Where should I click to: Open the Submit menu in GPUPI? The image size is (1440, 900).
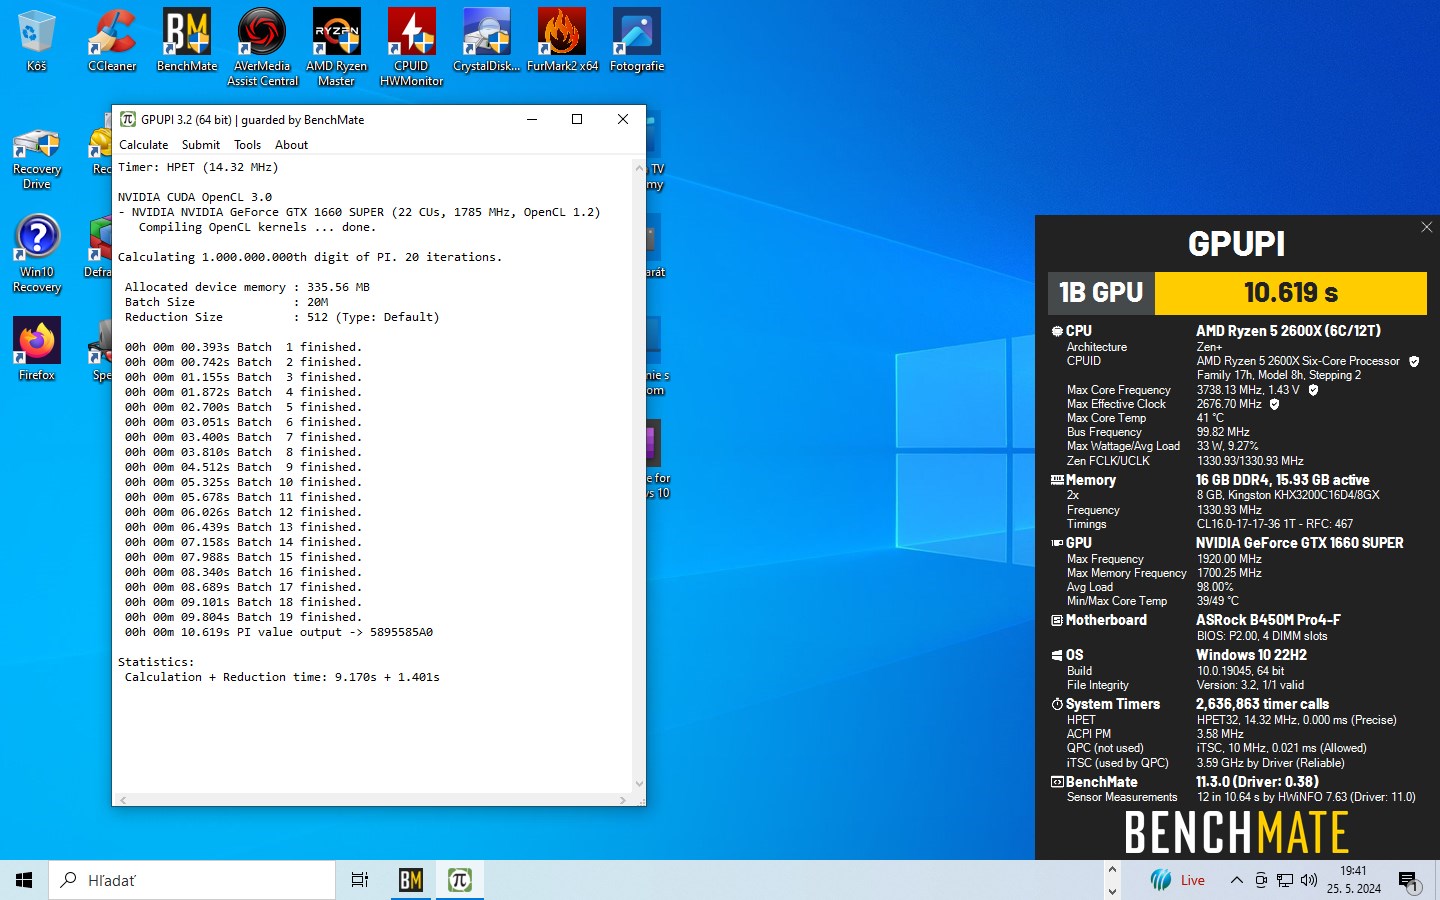(201, 145)
